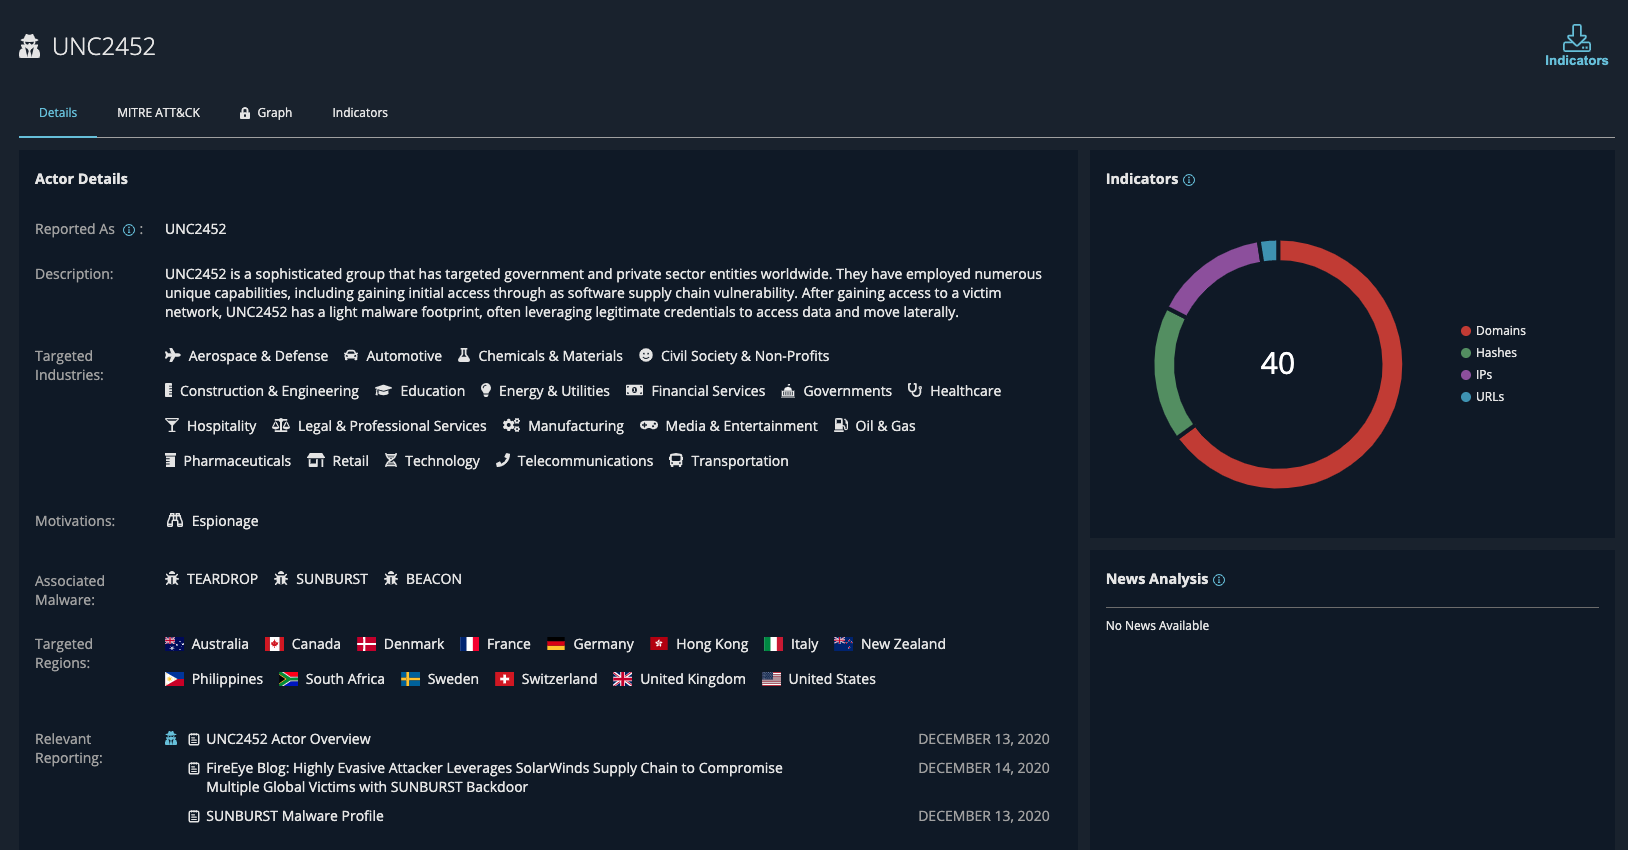Click the New Zealand region label

pos(903,644)
